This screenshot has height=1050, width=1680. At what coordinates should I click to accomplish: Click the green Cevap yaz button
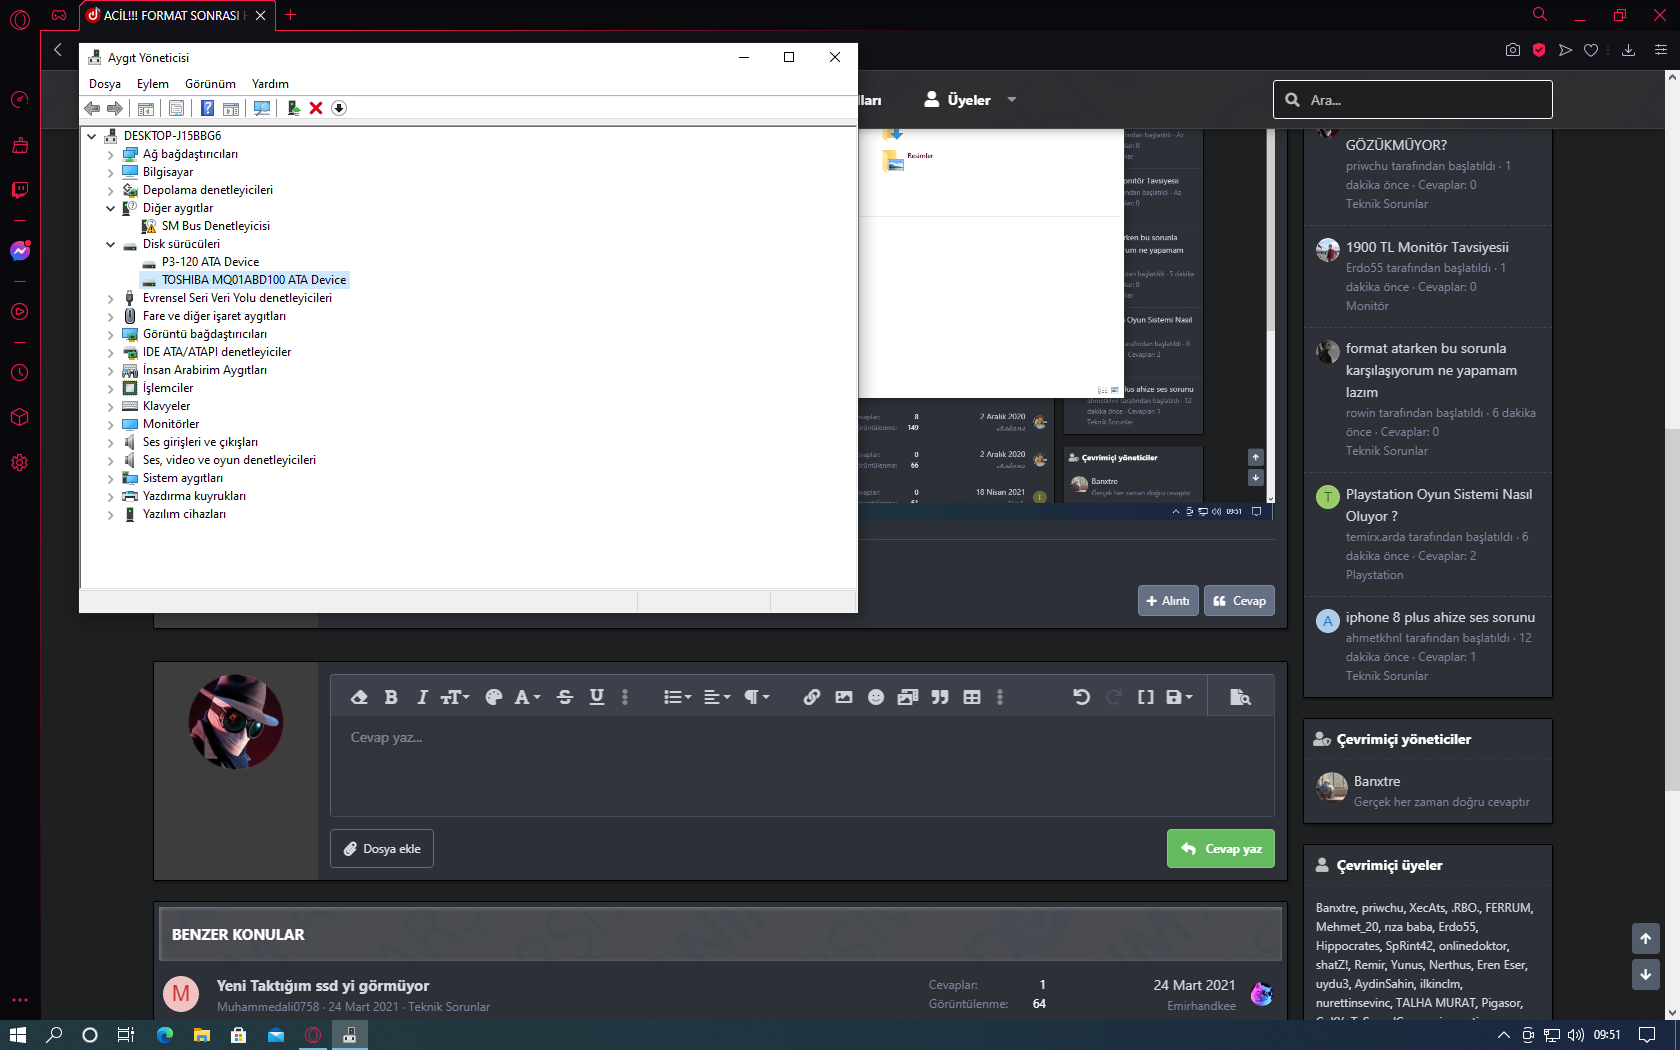click(1221, 848)
